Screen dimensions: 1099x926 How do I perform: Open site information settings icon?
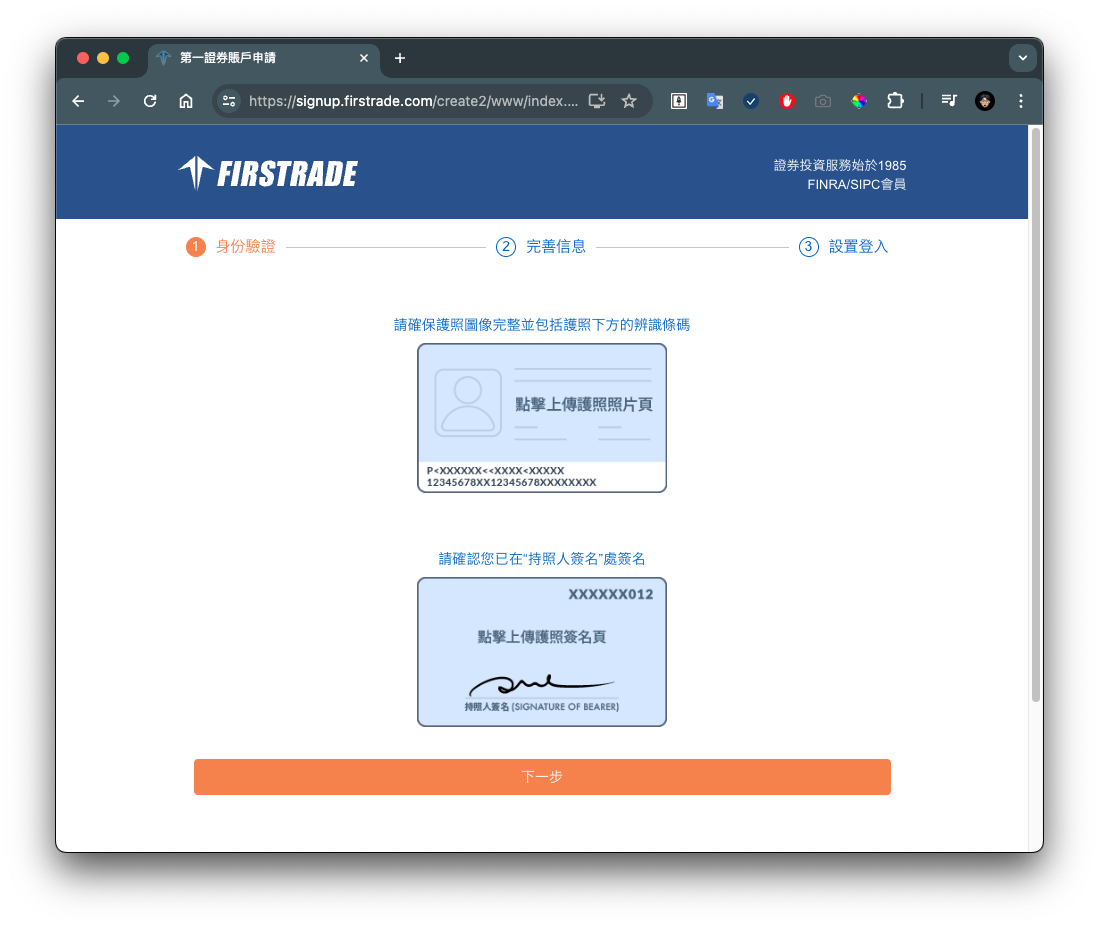[x=230, y=101]
